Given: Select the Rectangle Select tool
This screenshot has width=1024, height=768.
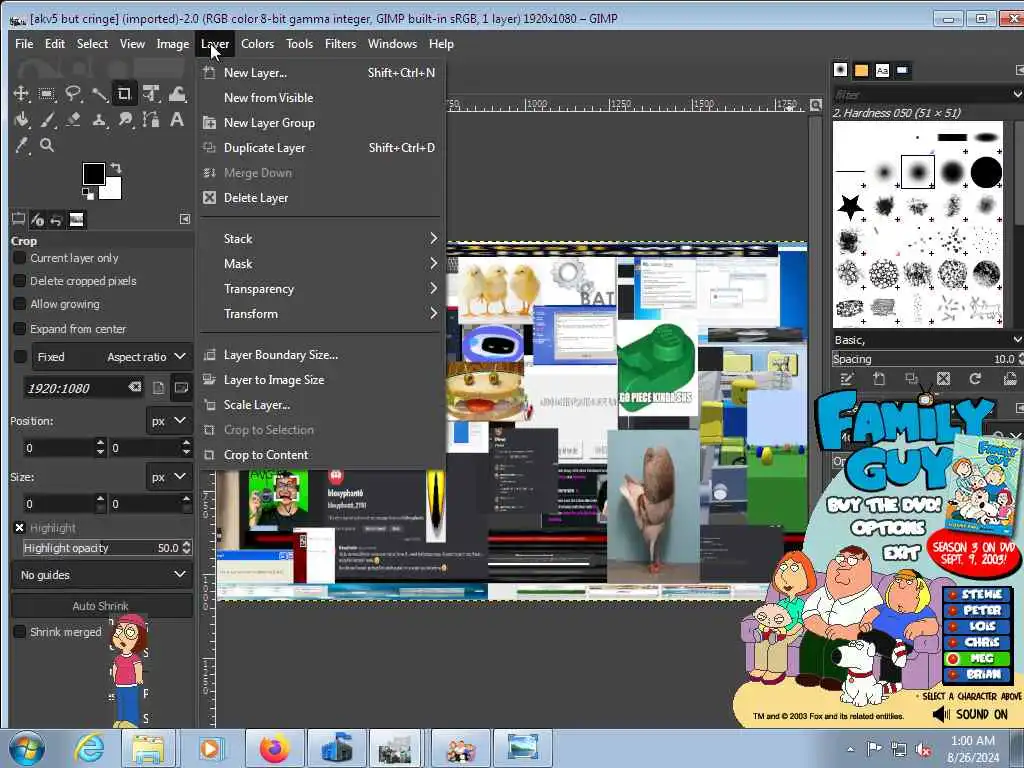Looking at the screenshot, I should (47, 94).
